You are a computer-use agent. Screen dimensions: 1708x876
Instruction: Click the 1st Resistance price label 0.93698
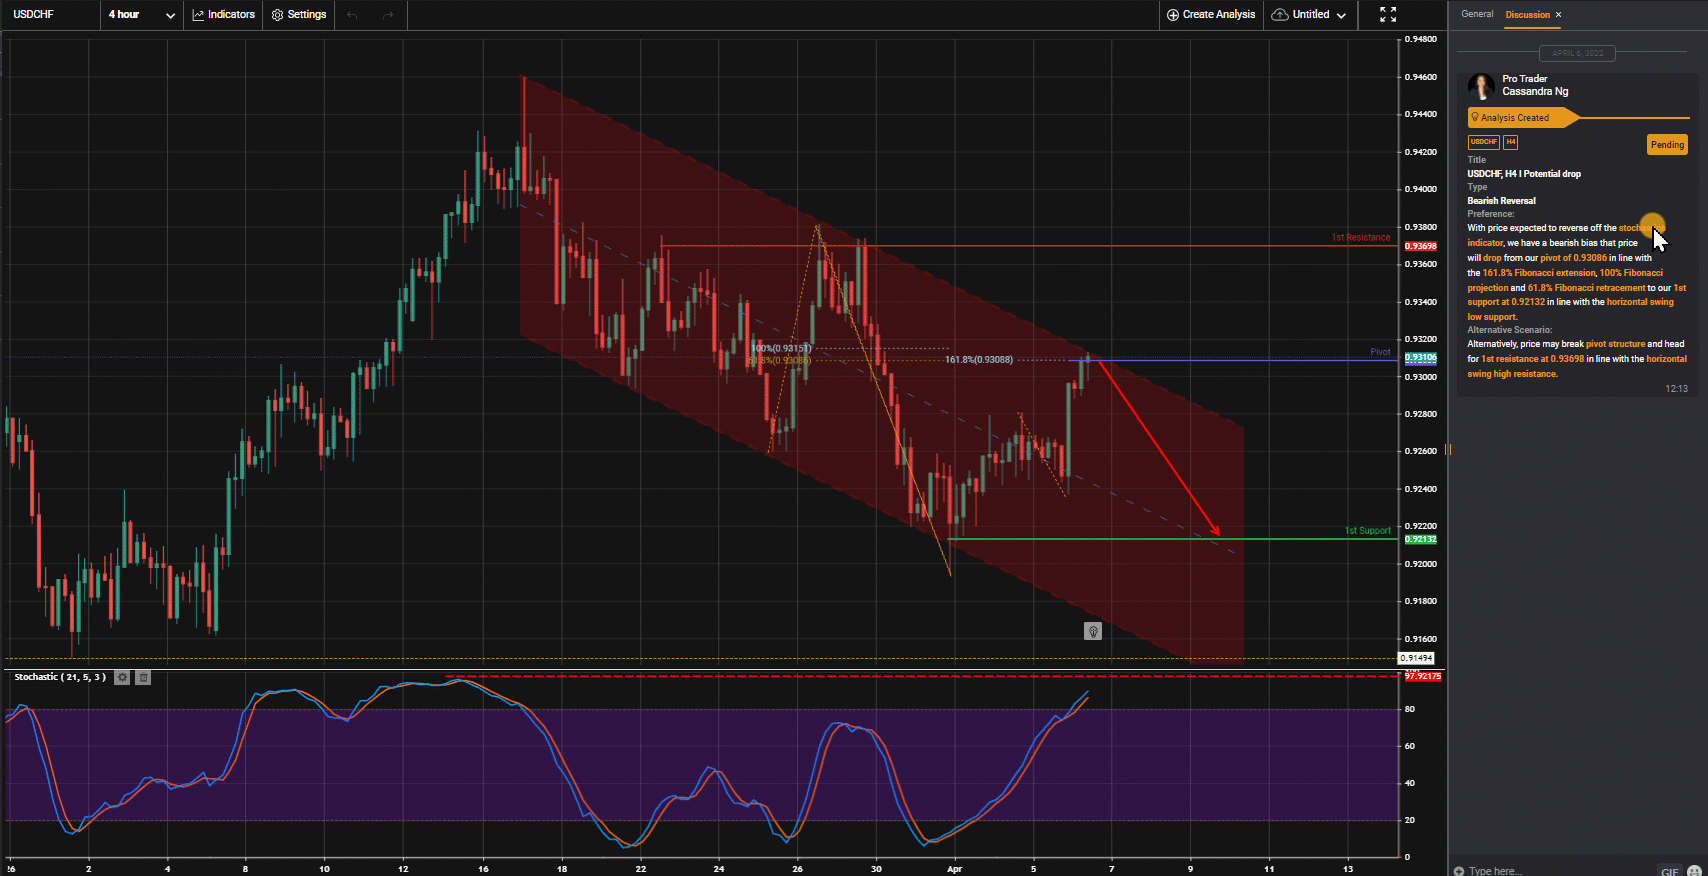pos(1420,246)
